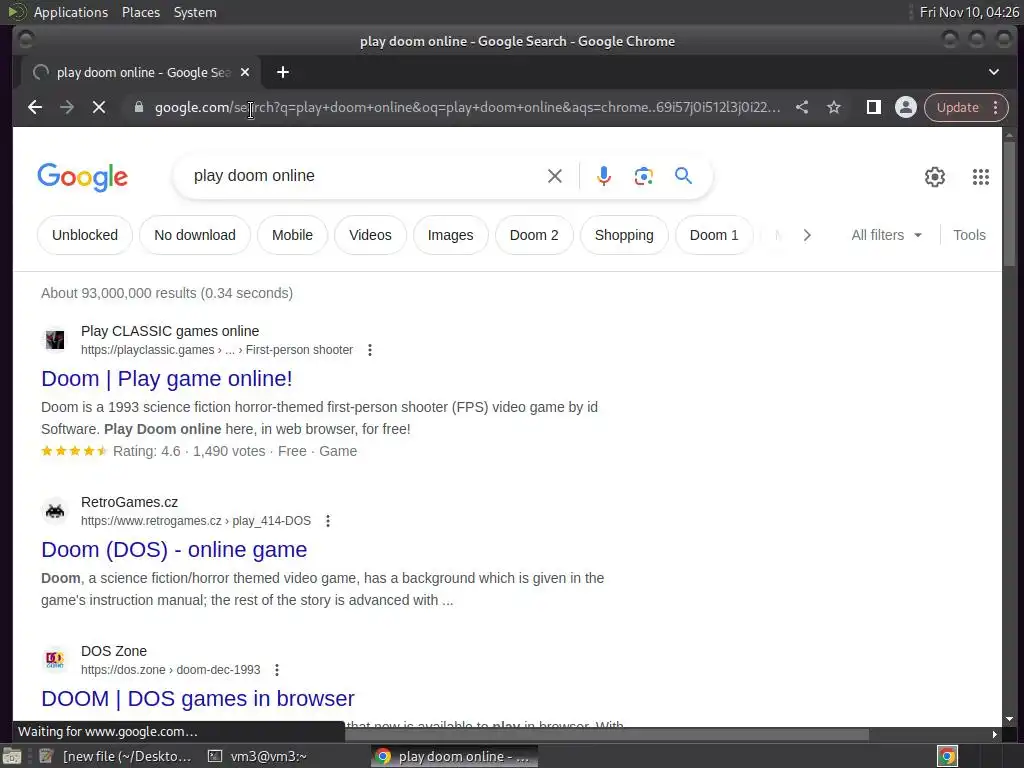Open the Places menu
This screenshot has height=768, width=1024.
click(x=140, y=12)
